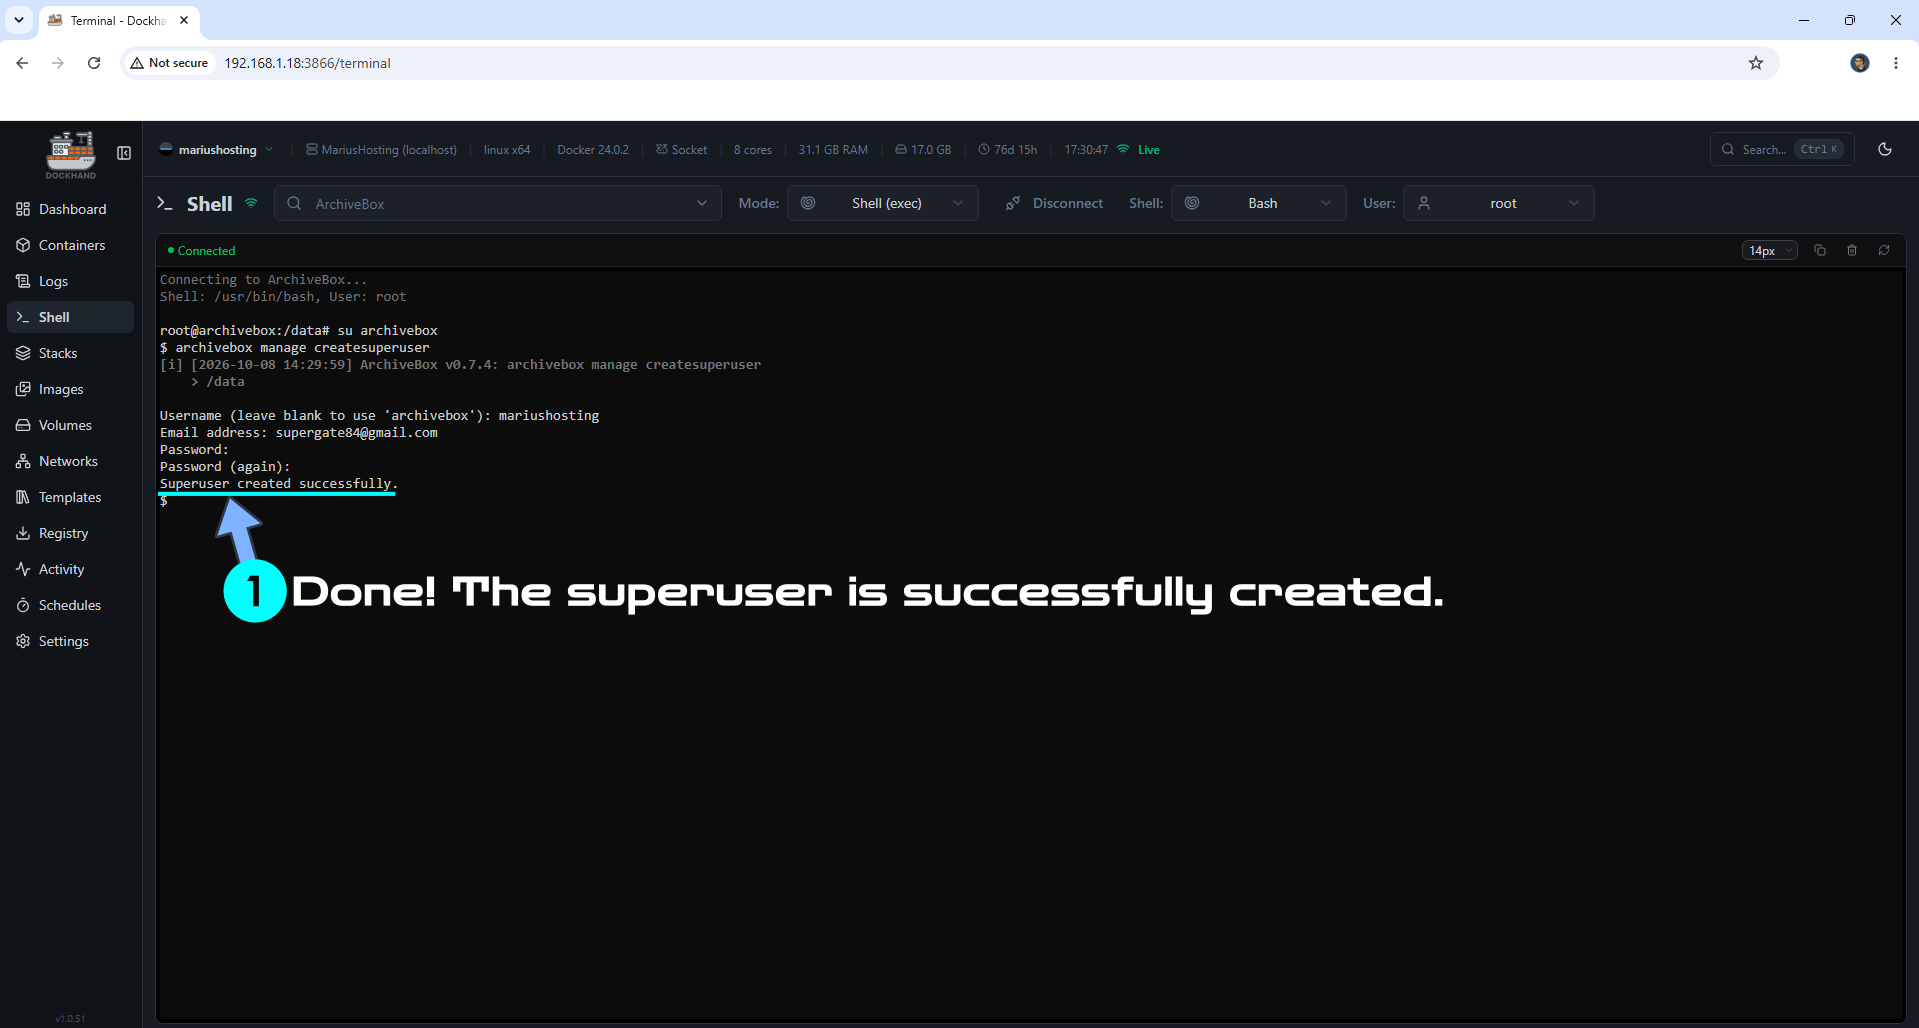
Task: Click the Socket connection label
Action: click(681, 150)
